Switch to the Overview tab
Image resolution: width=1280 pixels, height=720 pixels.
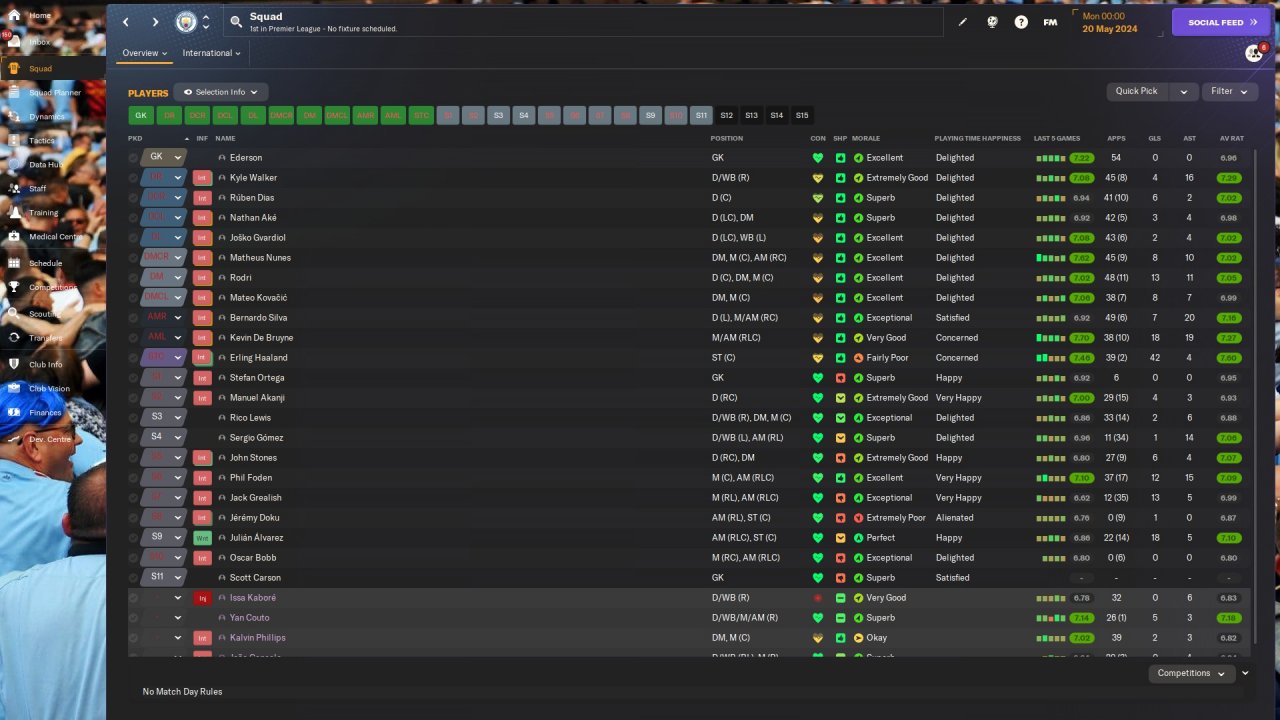tap(144, 53)
